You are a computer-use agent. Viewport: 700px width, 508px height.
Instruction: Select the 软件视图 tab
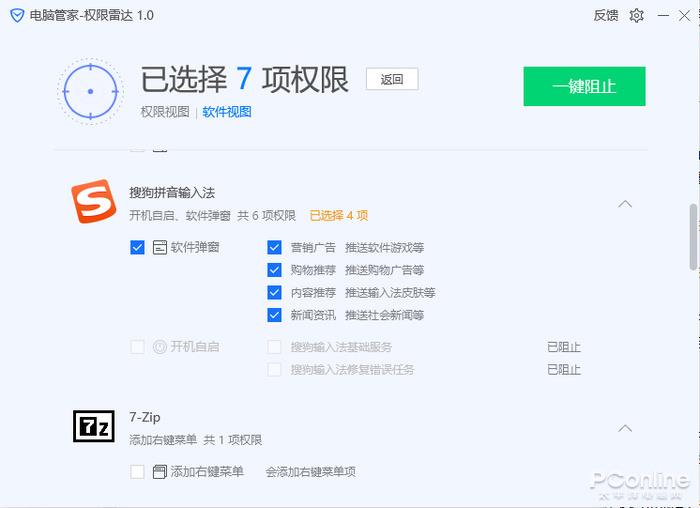tap(227, 112)
